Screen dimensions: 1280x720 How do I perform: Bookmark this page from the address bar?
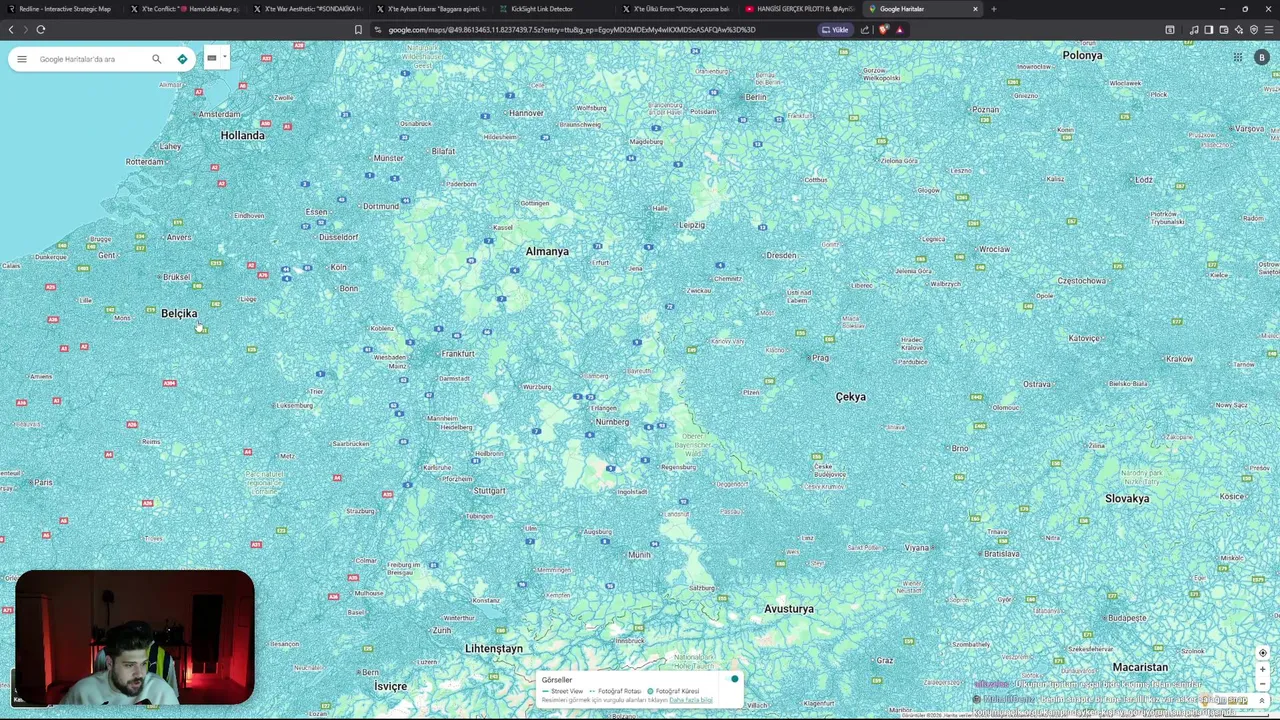(358, 29)
